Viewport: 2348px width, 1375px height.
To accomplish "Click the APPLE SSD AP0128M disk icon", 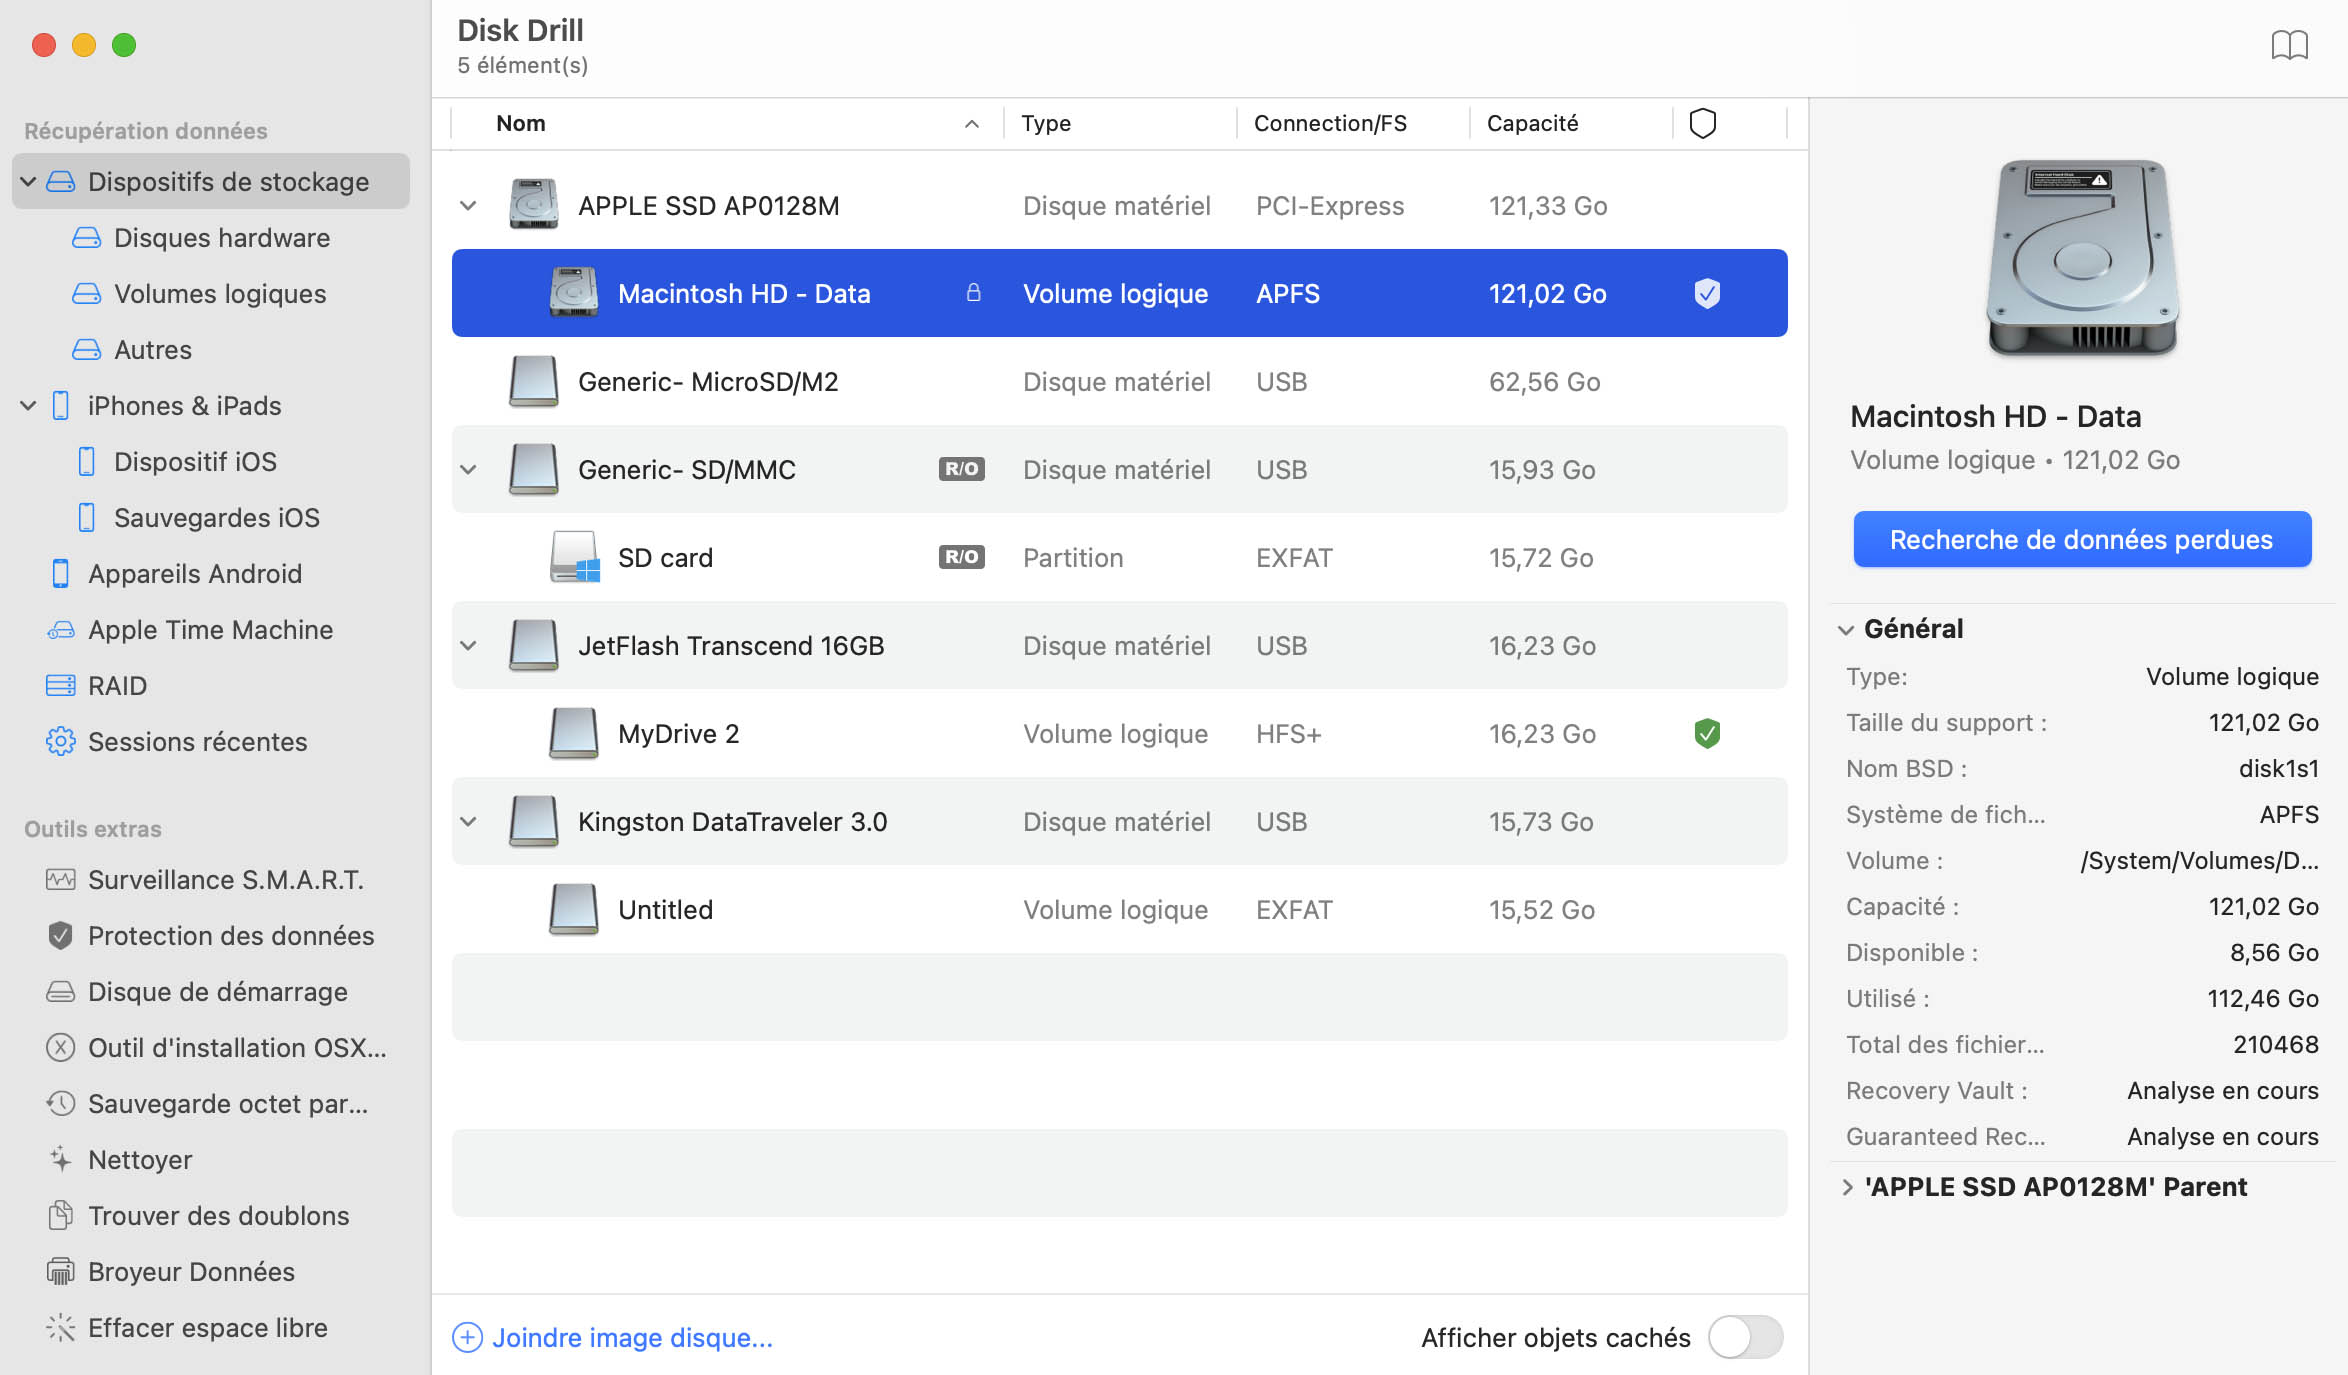I will tap(533, 205).
